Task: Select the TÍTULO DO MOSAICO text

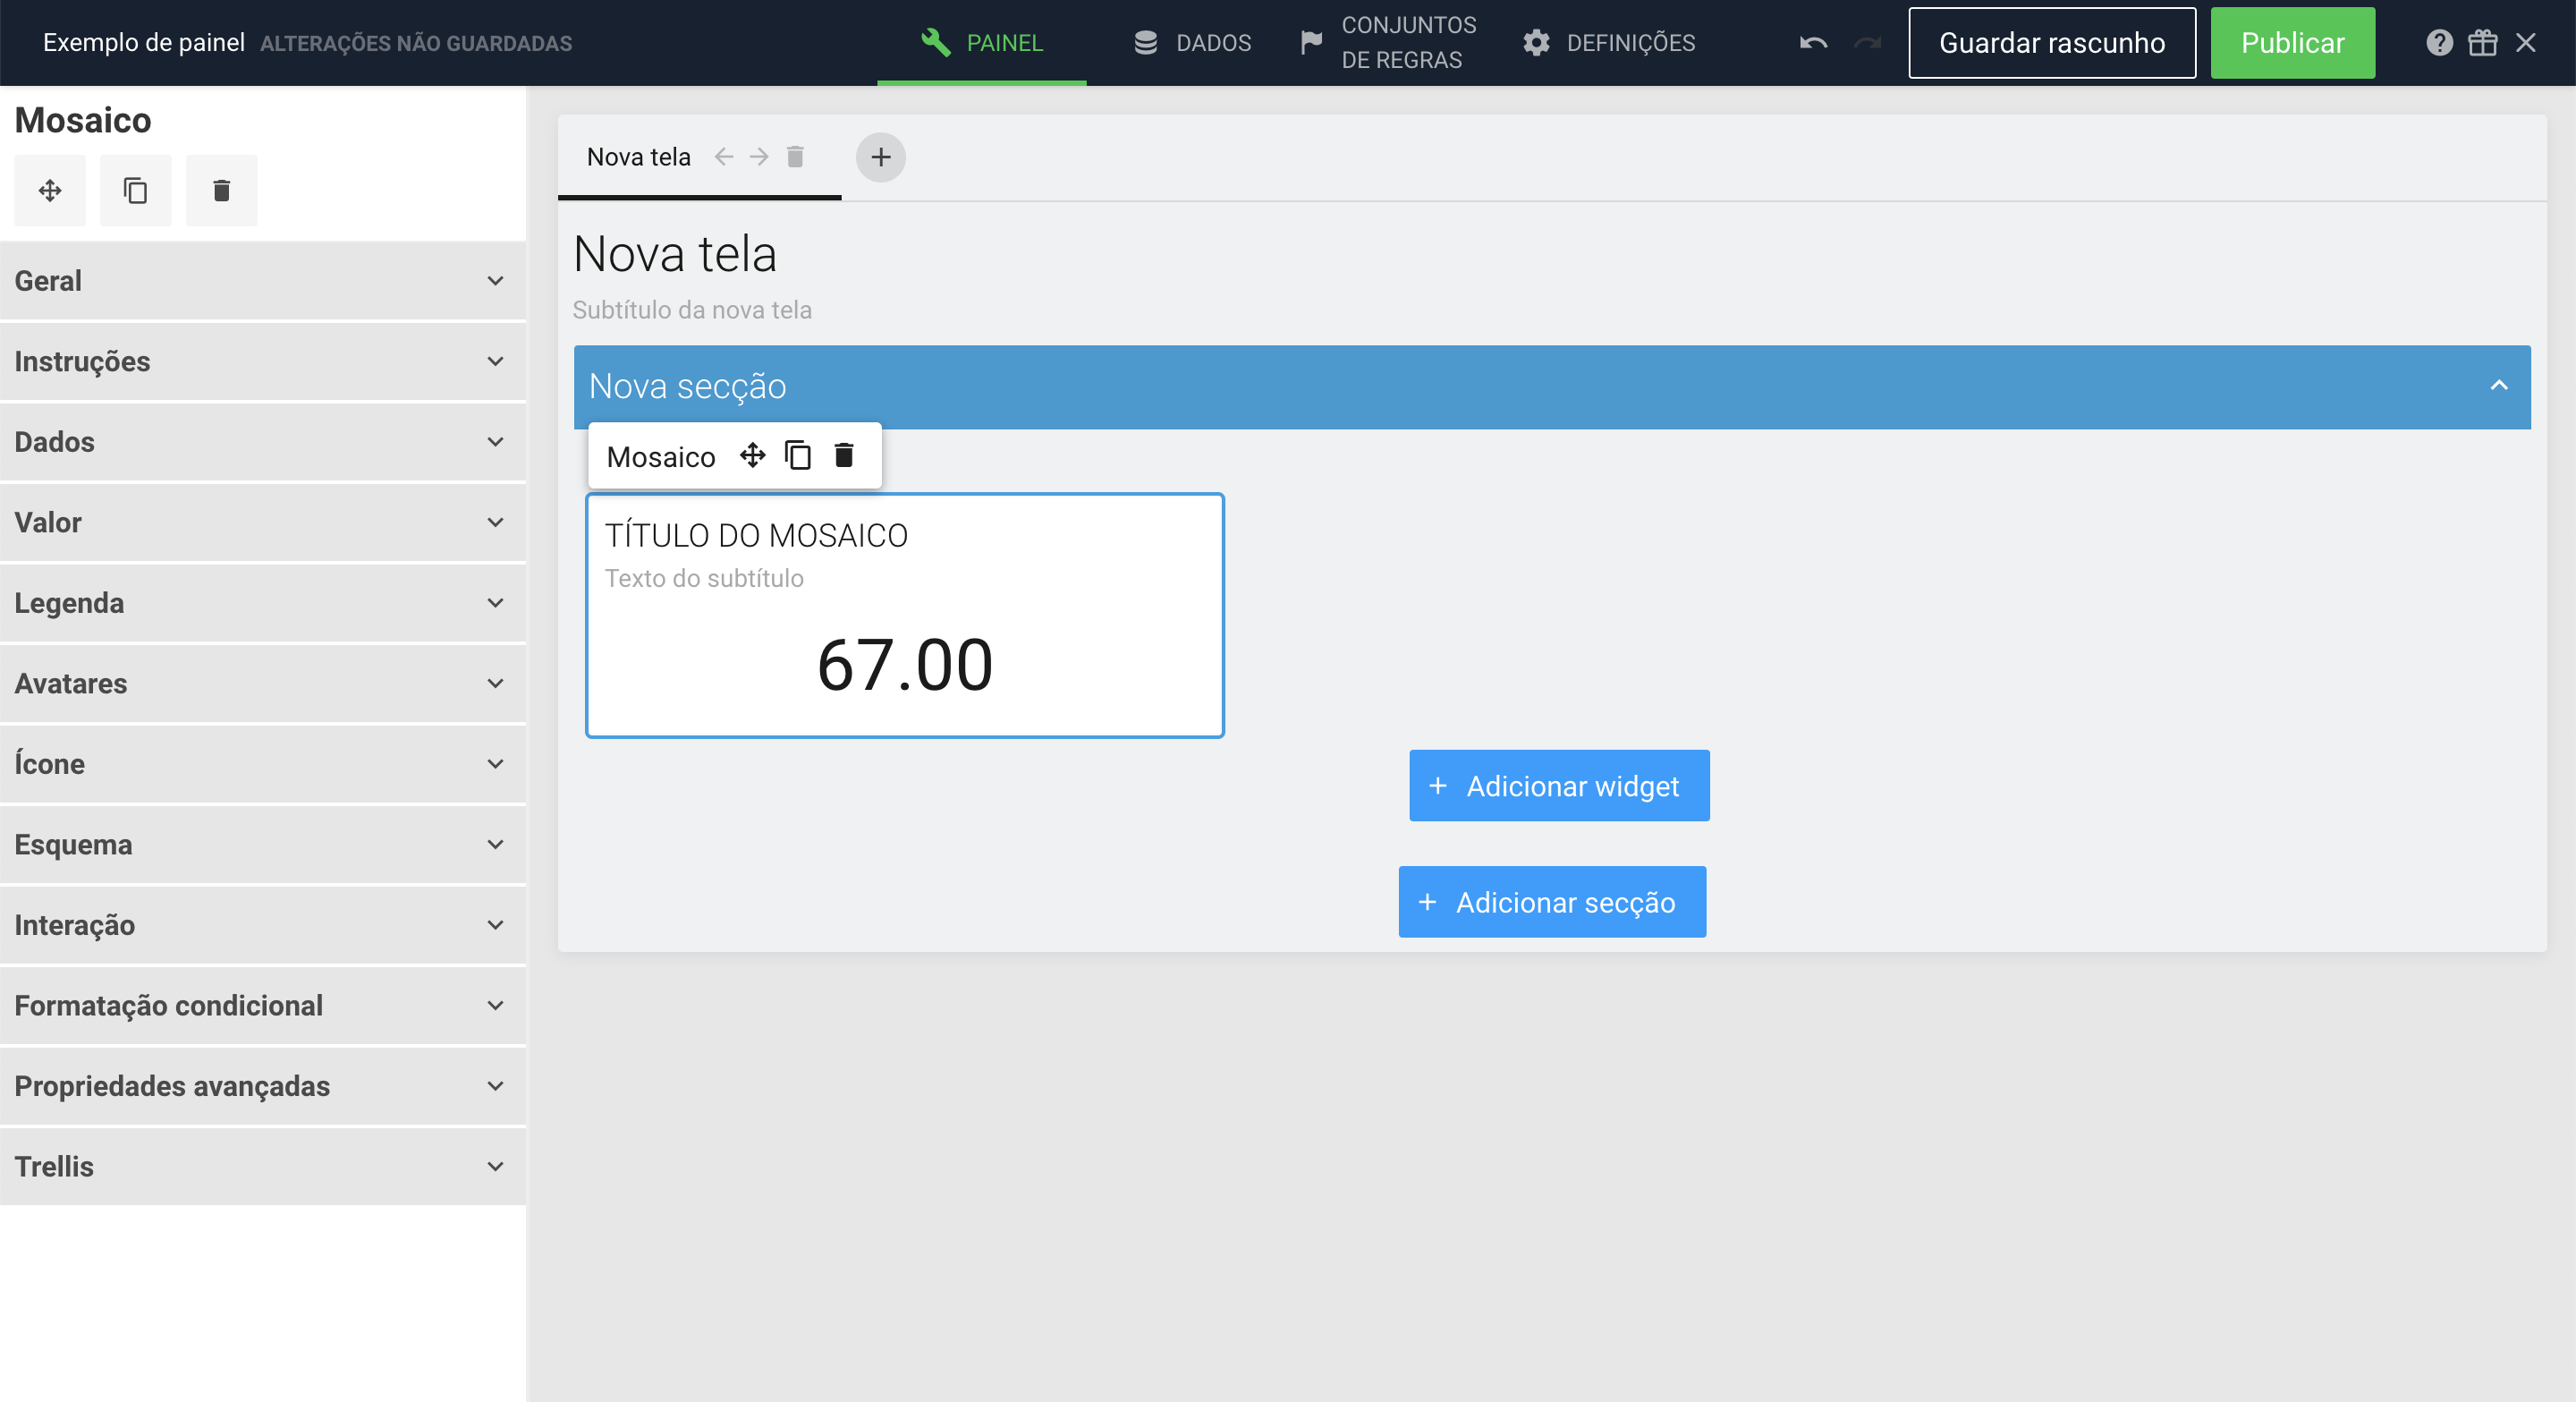Action: (756, 536)
